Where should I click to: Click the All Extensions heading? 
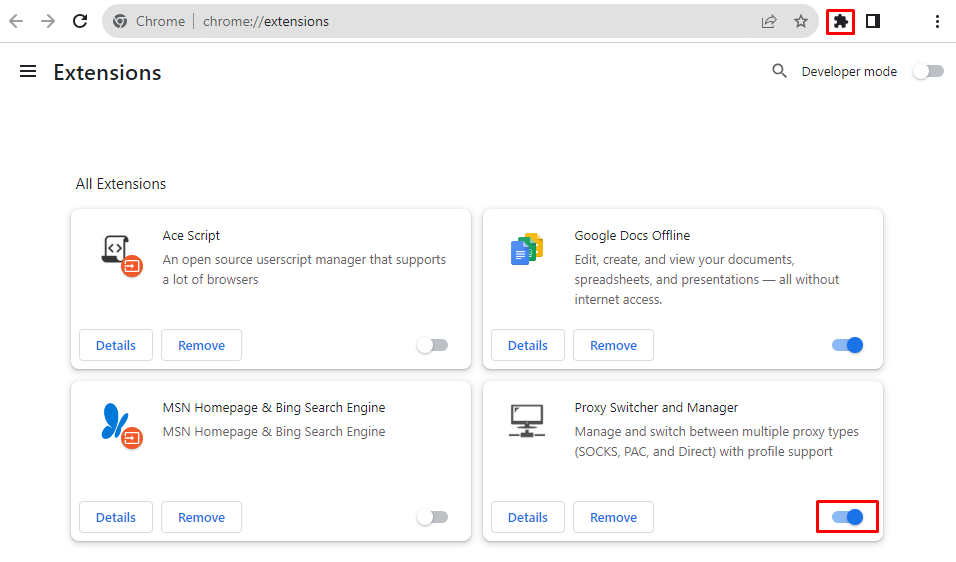click(121, 184)
